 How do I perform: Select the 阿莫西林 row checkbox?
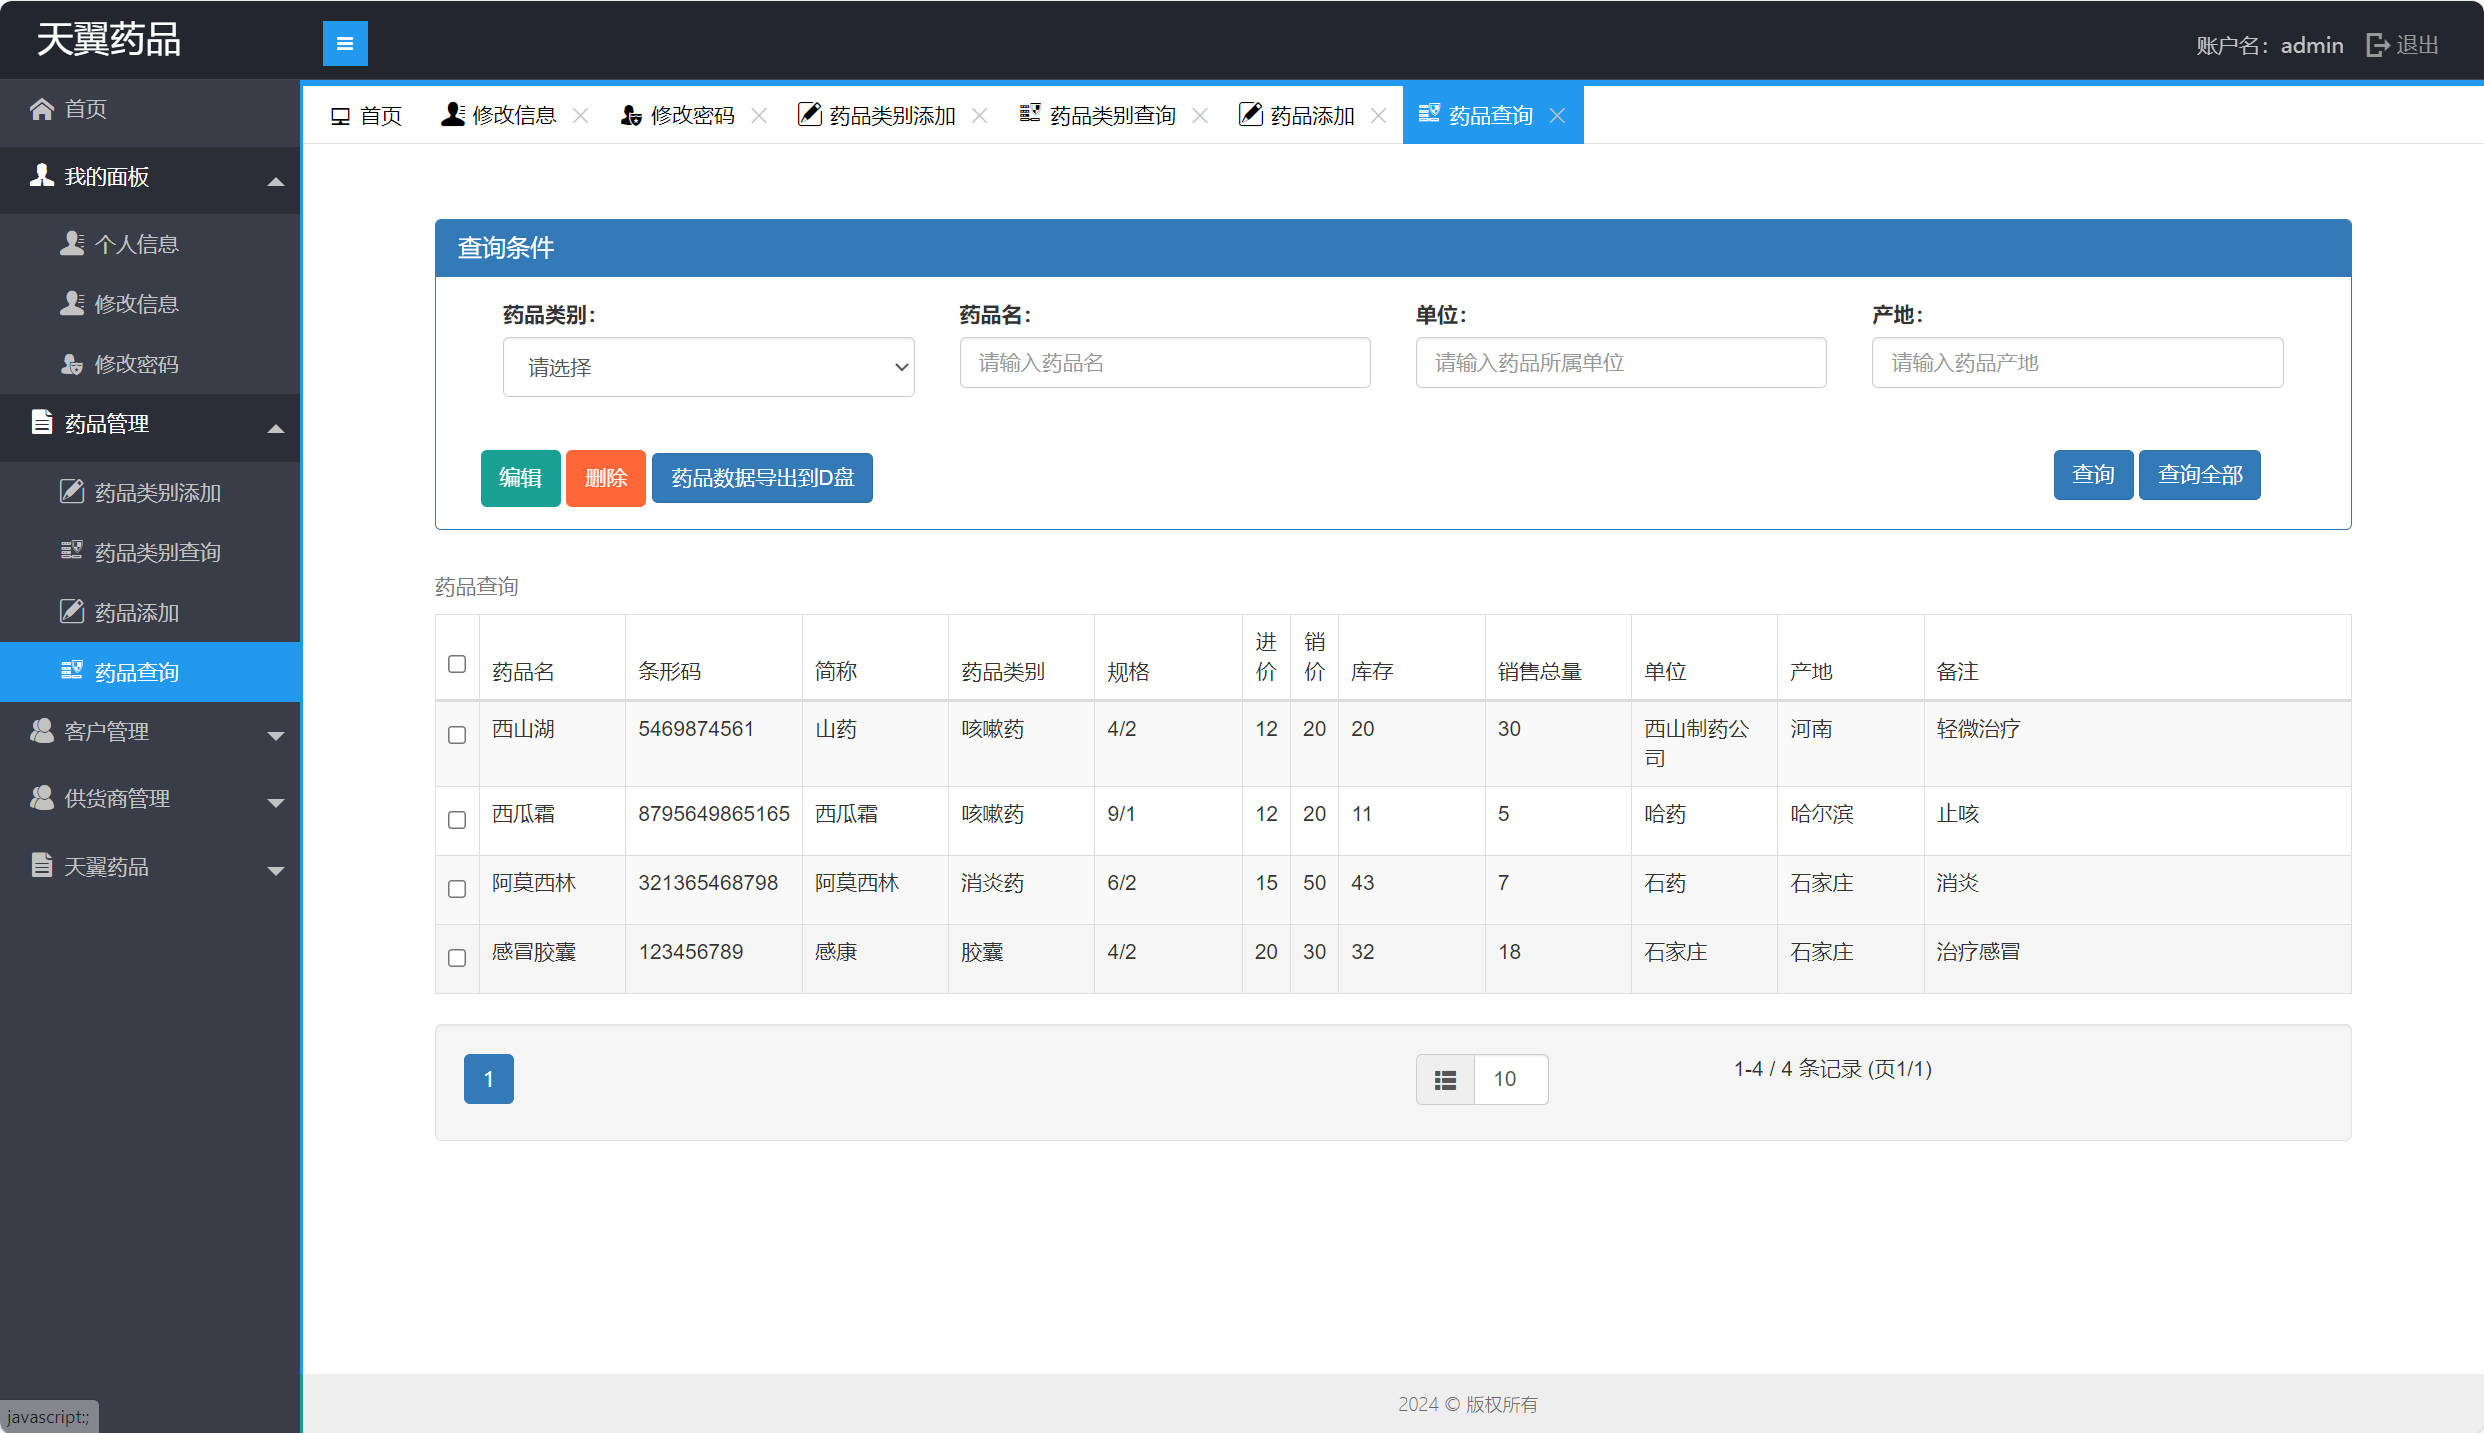click(x=457, y=889)
